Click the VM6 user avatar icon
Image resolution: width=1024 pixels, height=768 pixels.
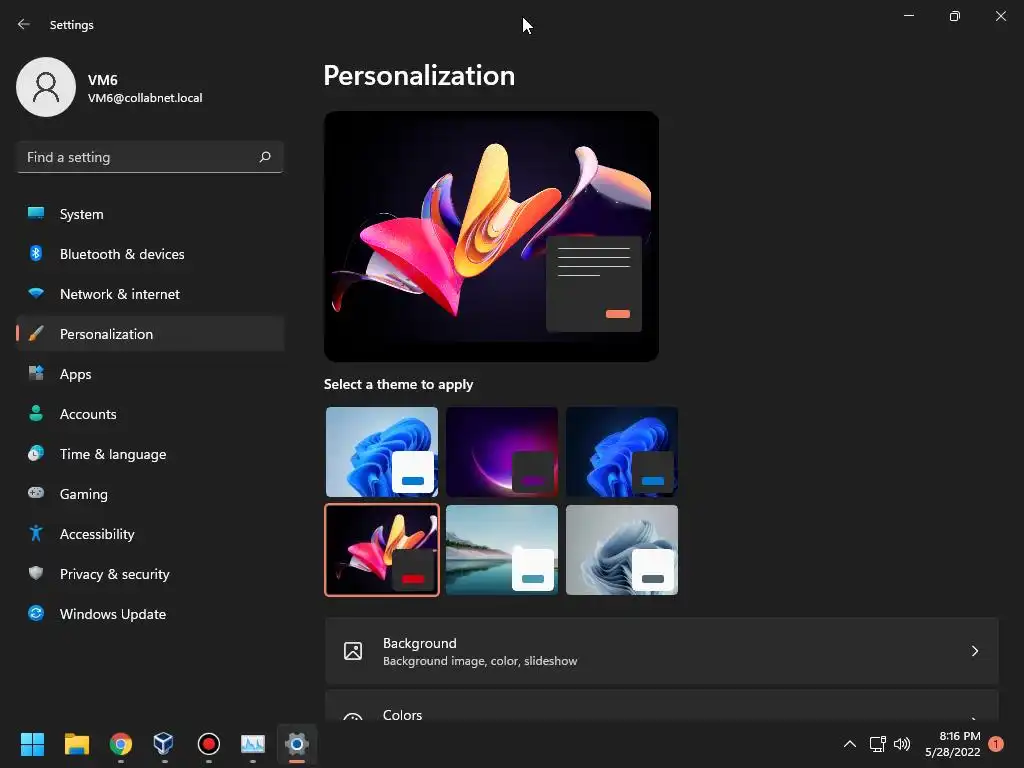pos(46,87)
